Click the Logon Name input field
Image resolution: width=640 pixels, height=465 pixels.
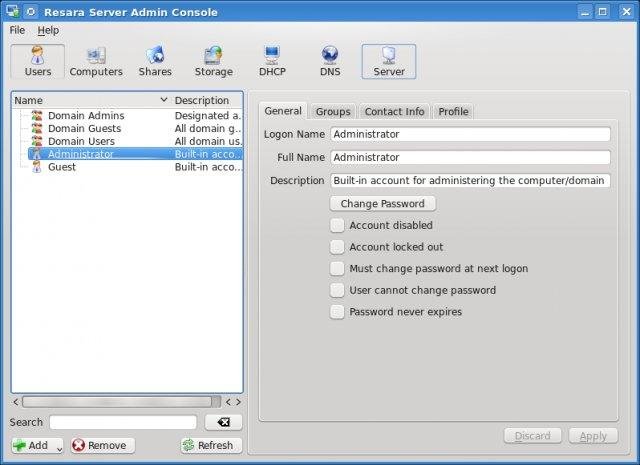coord(470,134)
